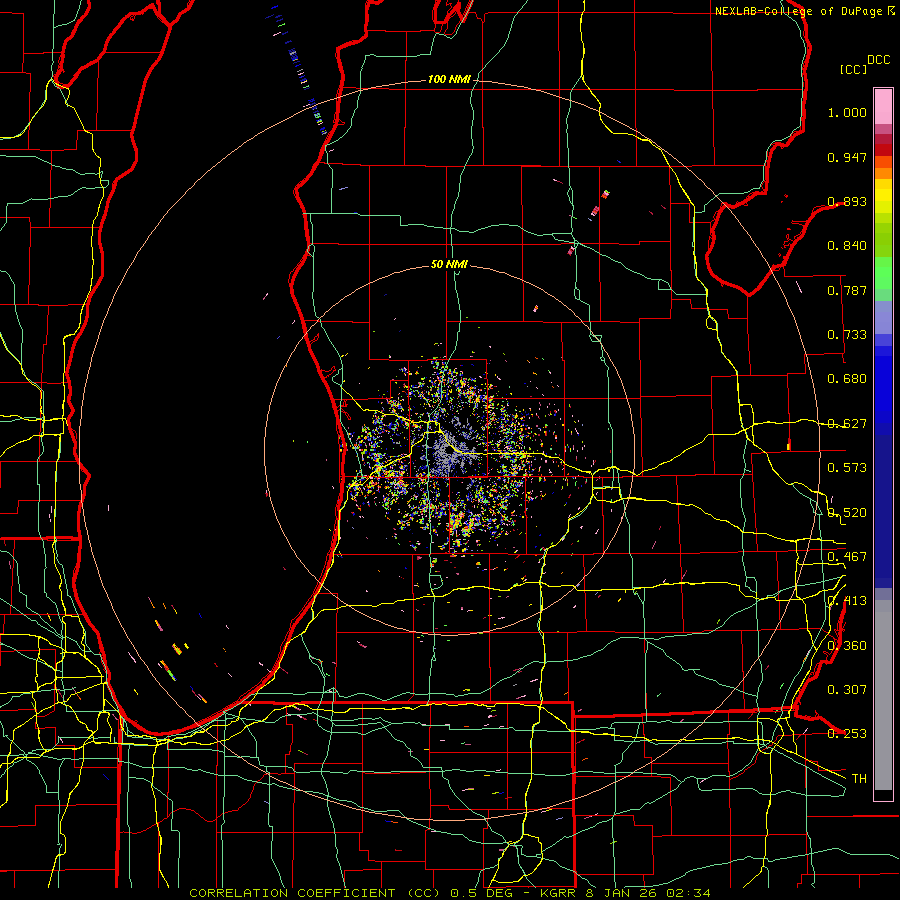This screenshot has width=900, height=900.
Task: Click the 0.253 scale value
Action: [x=847, y=734]
